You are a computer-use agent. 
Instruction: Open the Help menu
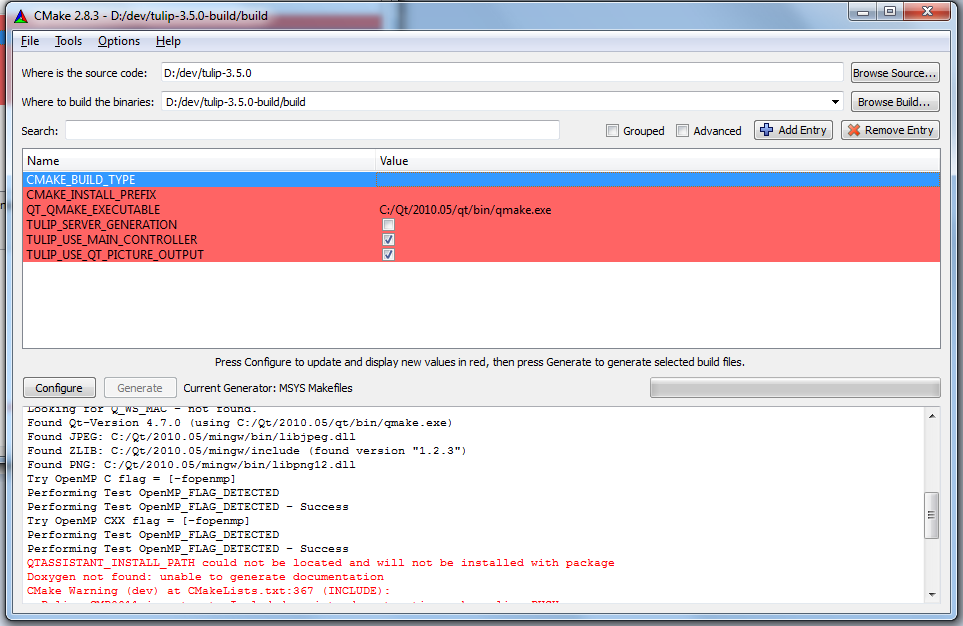pos(168,41)
